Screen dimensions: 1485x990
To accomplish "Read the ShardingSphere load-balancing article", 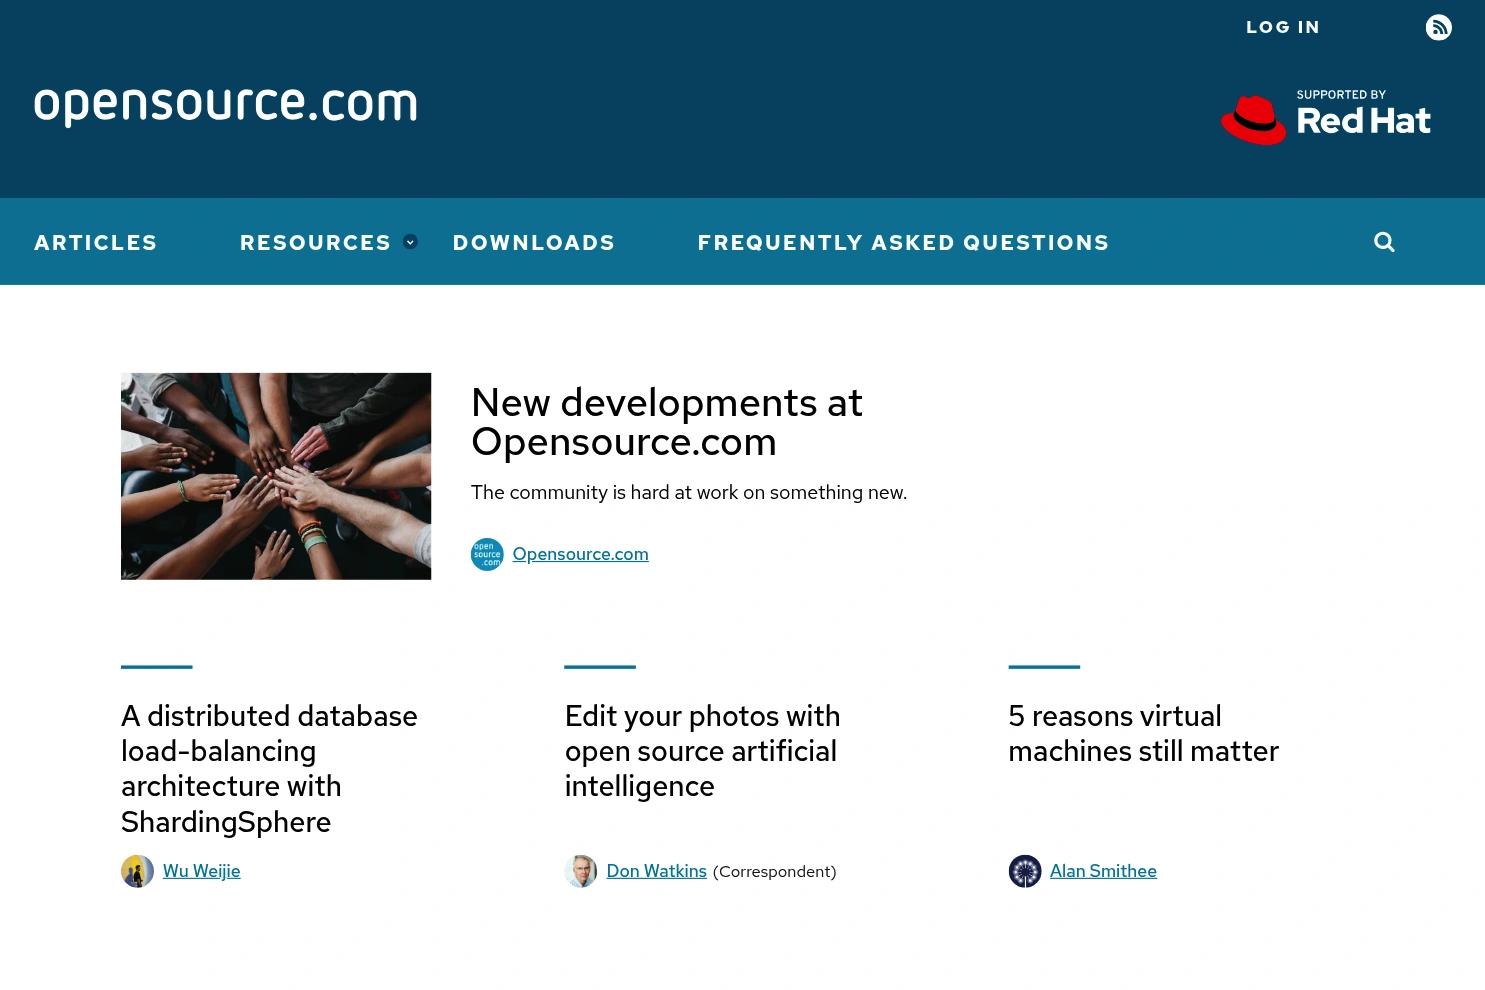I will pyautogui.click(x=269, y=768).
